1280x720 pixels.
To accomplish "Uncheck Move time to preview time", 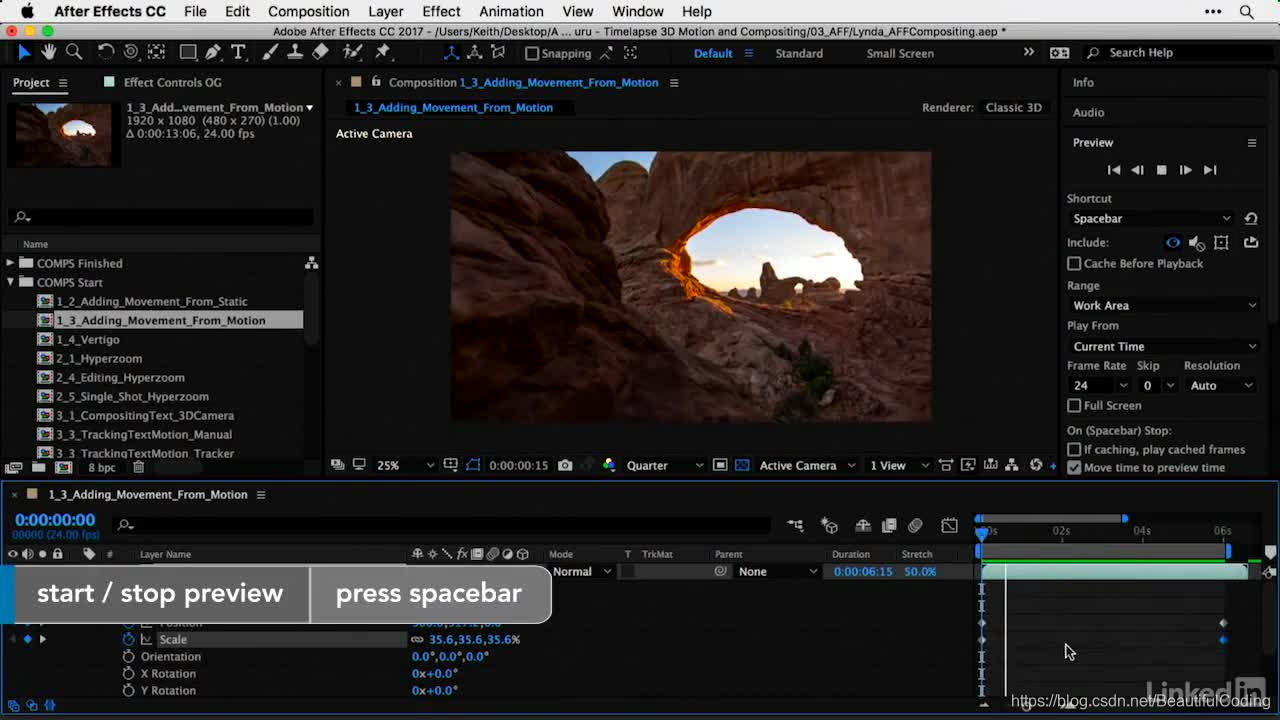I will (x=1074, y=467).
